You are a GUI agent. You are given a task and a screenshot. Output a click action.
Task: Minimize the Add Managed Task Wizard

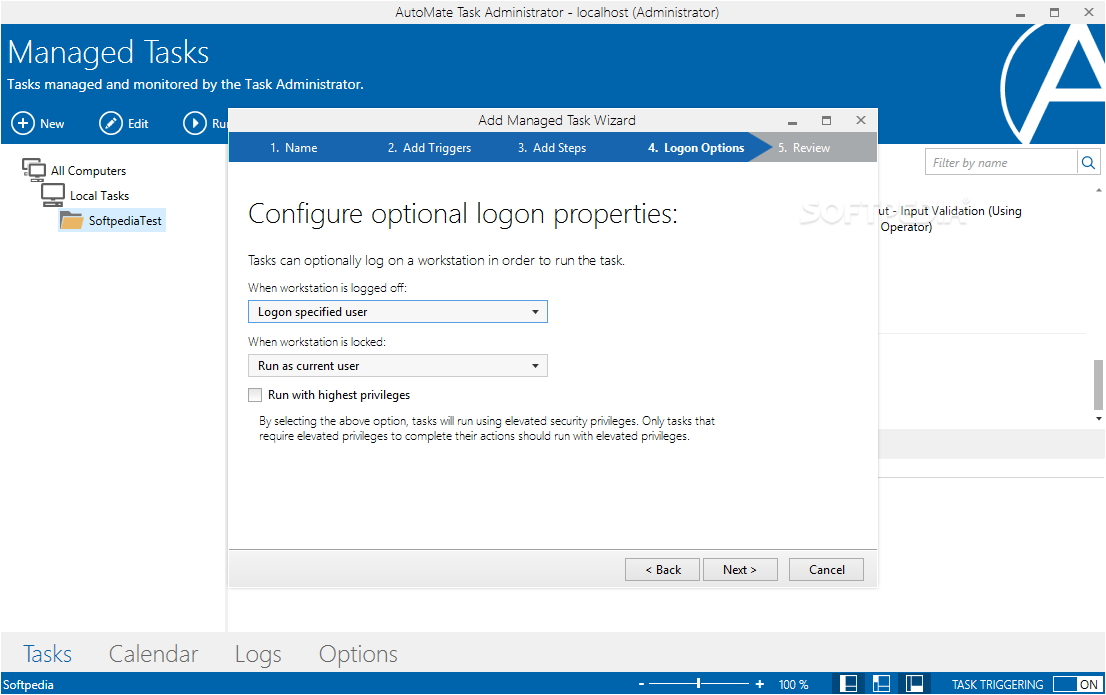point(792,122)
